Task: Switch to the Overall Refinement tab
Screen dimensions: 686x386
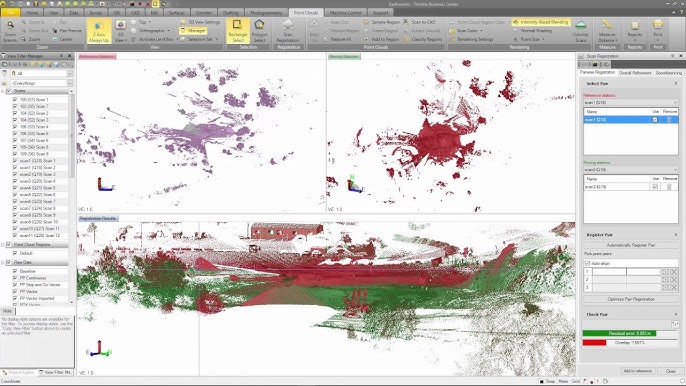Action: [x=635, y=73]
